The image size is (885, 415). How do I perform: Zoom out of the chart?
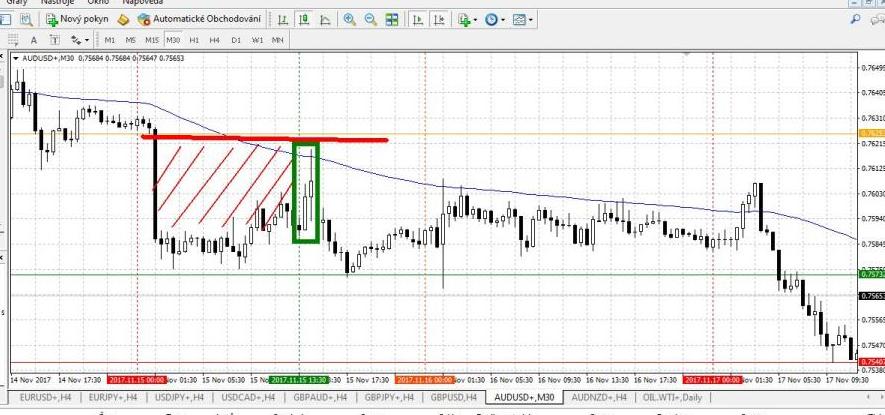(371, 20)
